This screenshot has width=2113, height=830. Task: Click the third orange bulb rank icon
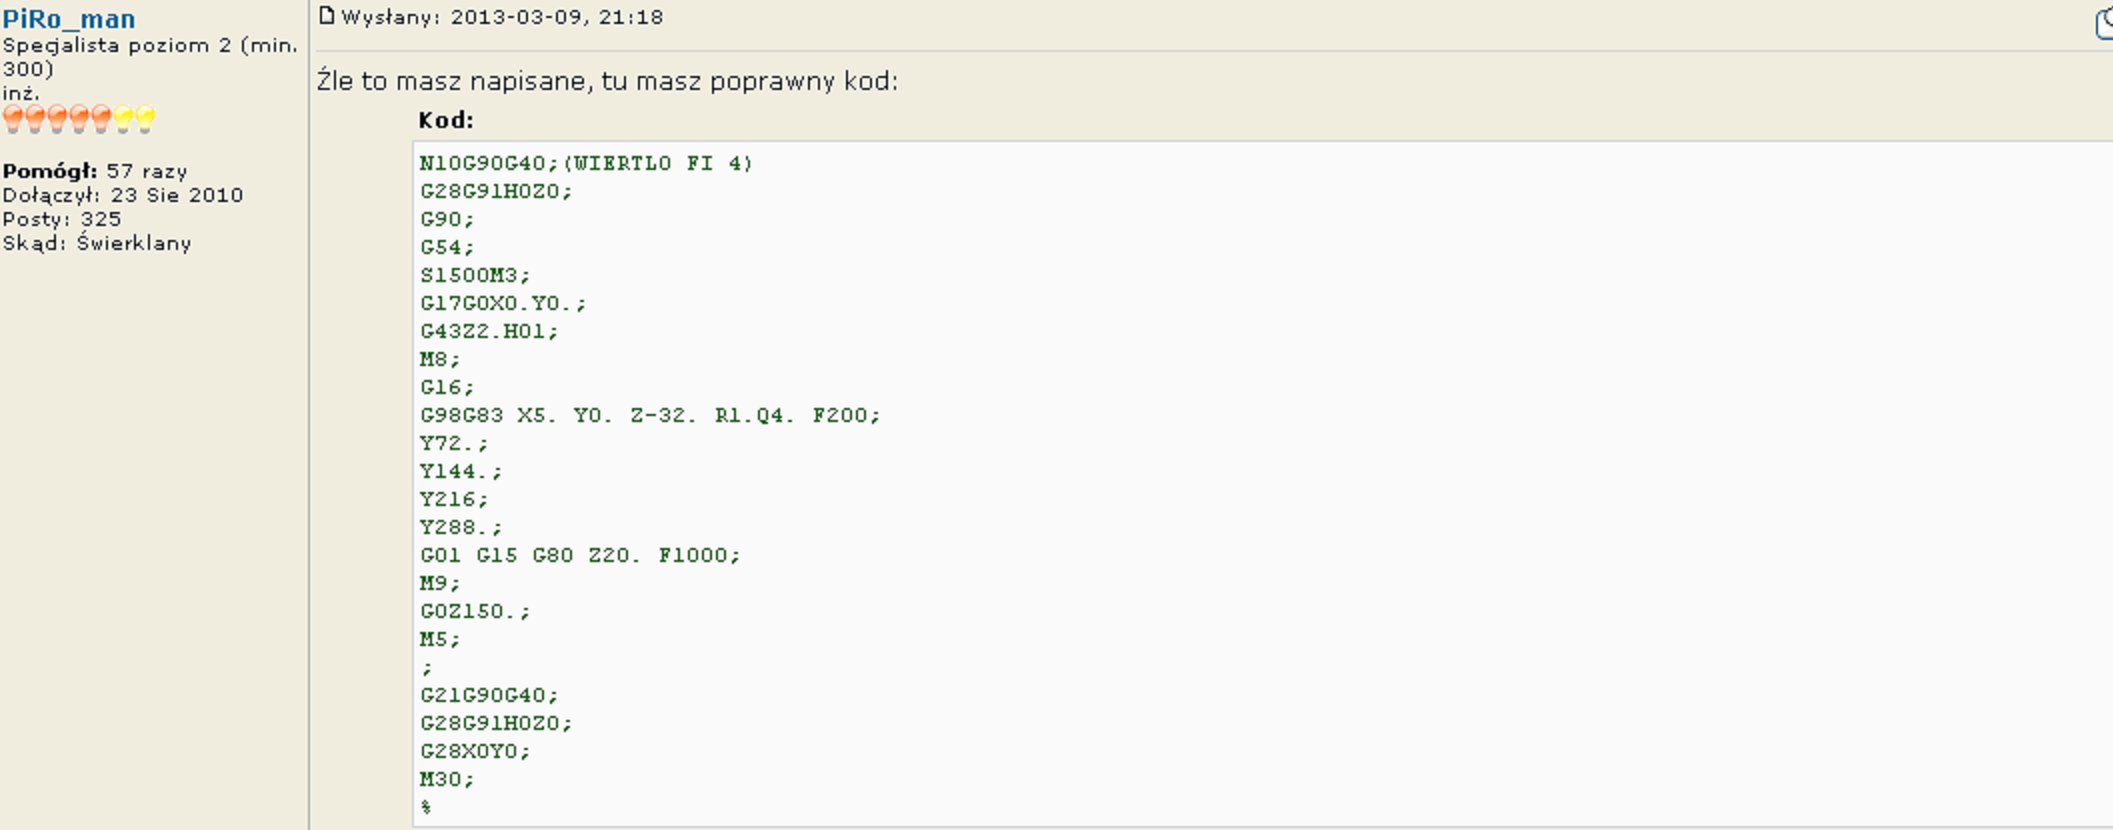57,119
